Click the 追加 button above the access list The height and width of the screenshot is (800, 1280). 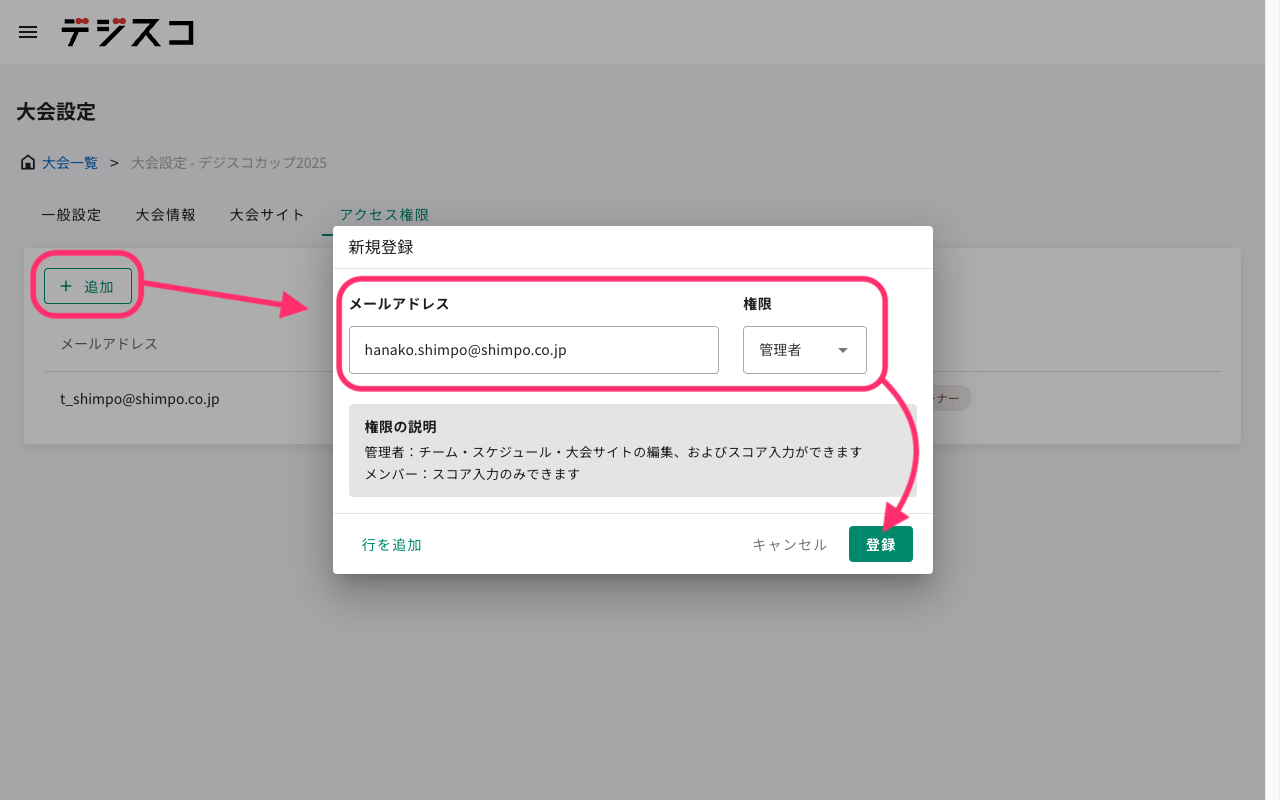87,286
